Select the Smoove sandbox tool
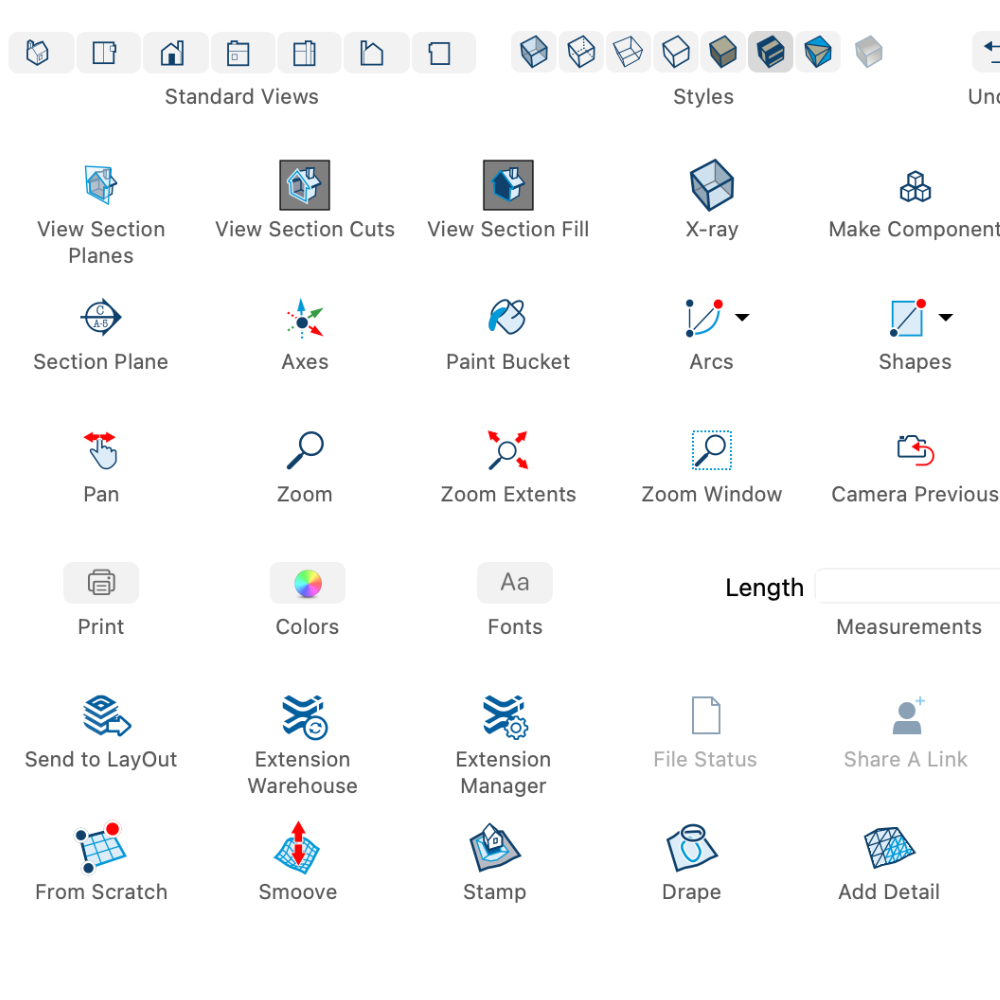Image resolution: width=1000 pixels, height=1000 pixels. click(297, 848)
